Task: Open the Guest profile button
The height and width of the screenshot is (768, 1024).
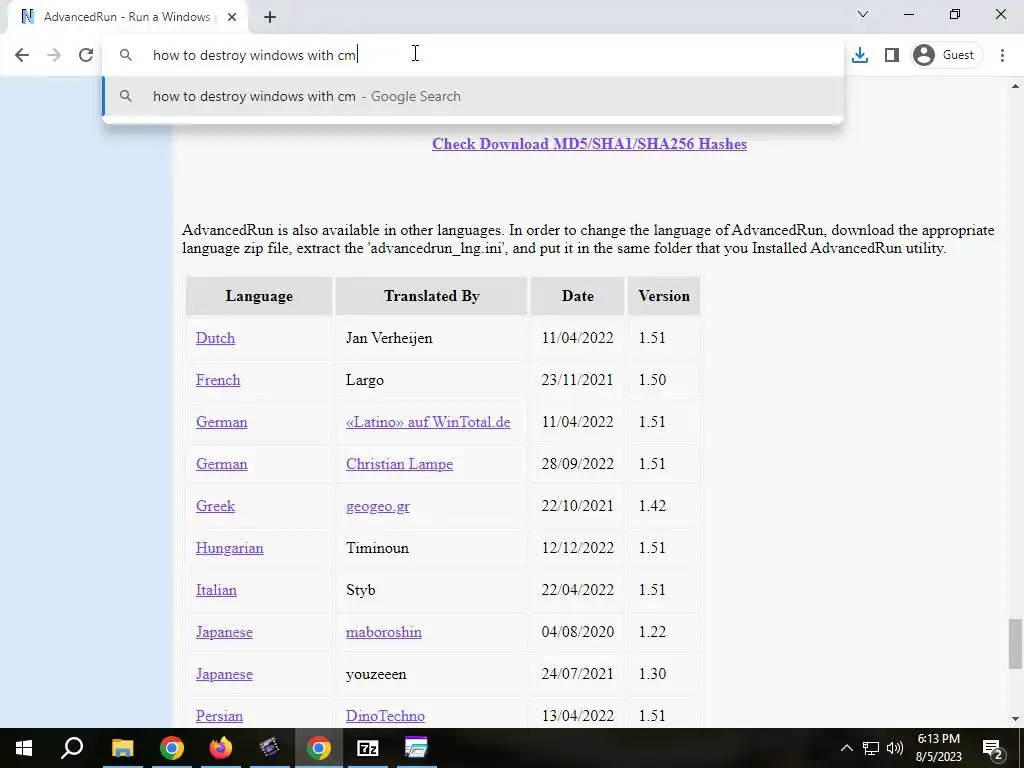Action: point(946,55)
